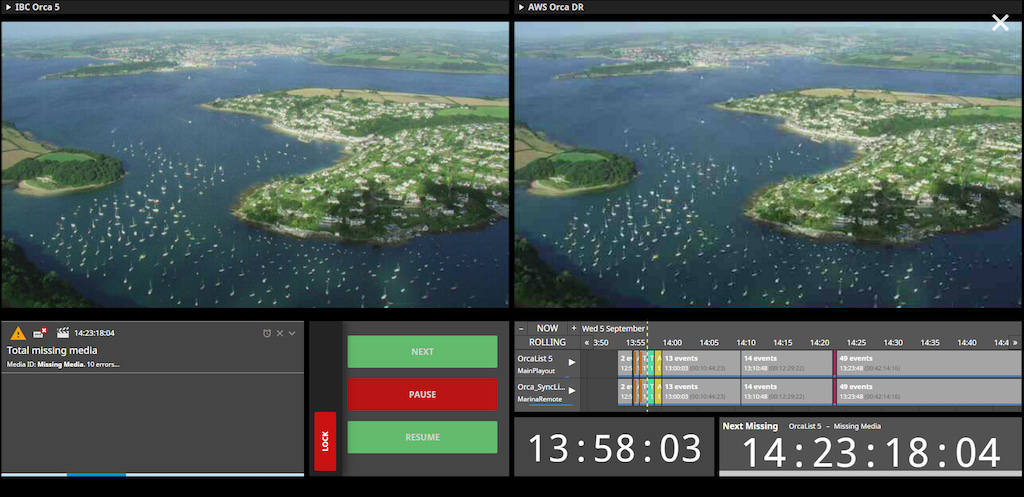The image size is (1024, 497).
Task: Click the 14:40 time ruler label
Action: [967, 343]
